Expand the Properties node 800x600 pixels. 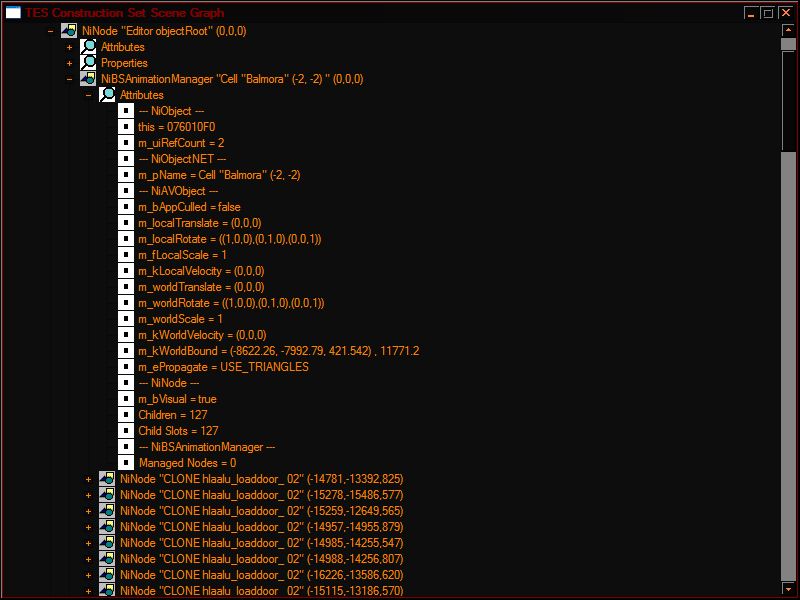(69, 63)
